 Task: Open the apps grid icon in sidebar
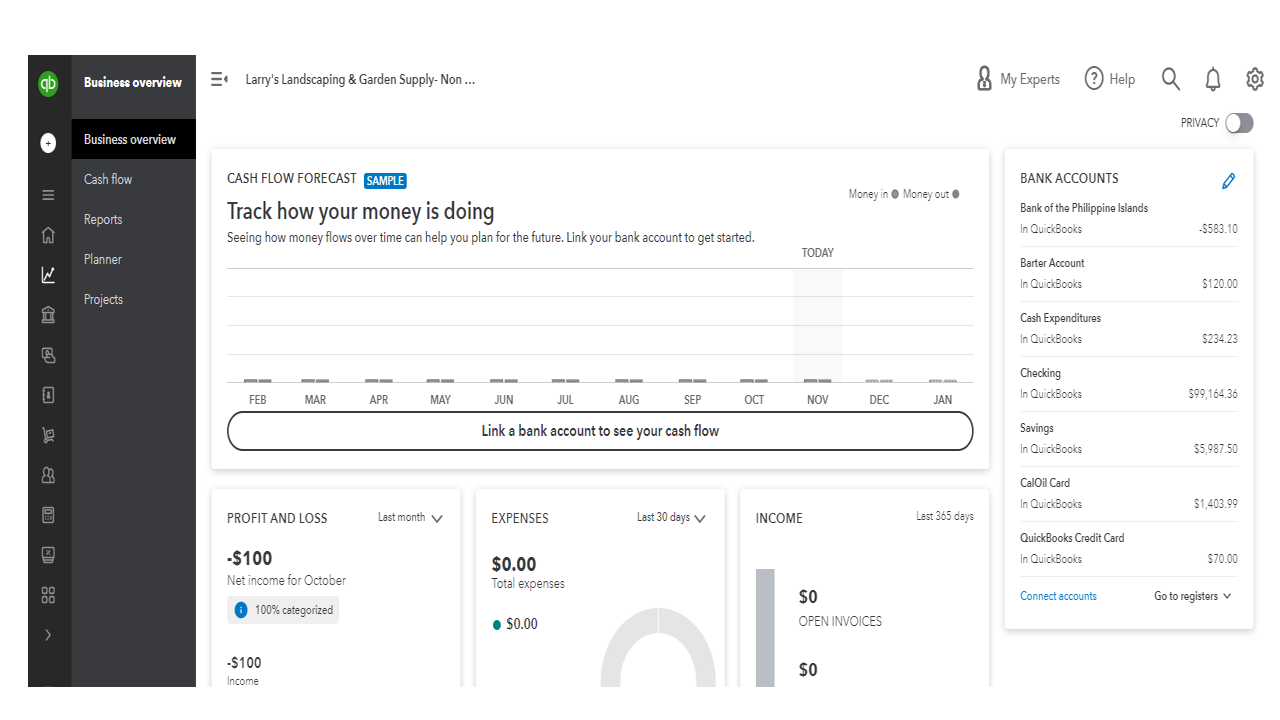(48, 595)
